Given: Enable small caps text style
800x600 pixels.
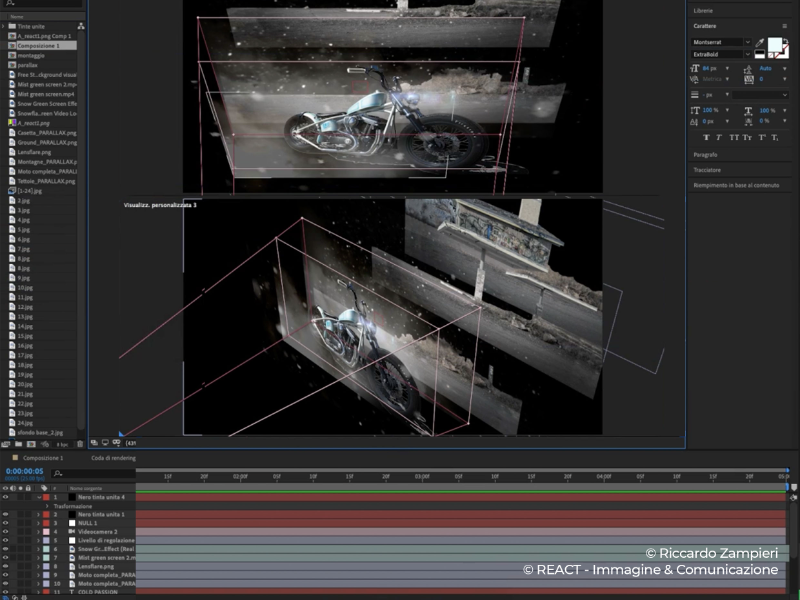Looking at the screenshot, I should pos(747,137).
